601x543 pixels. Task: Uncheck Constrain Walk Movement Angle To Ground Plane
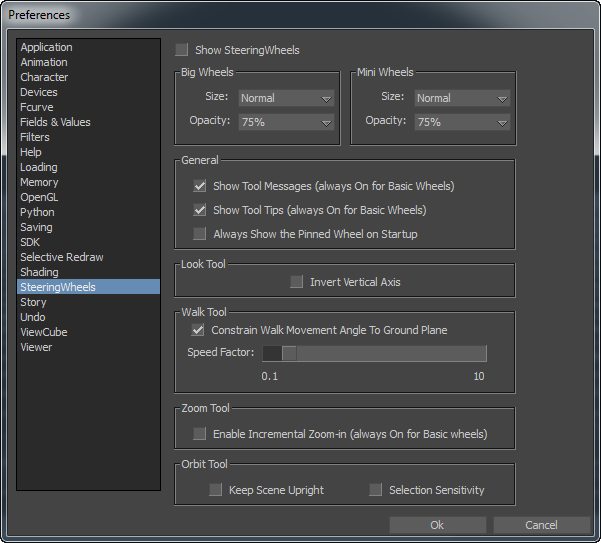tap(198, 330)
